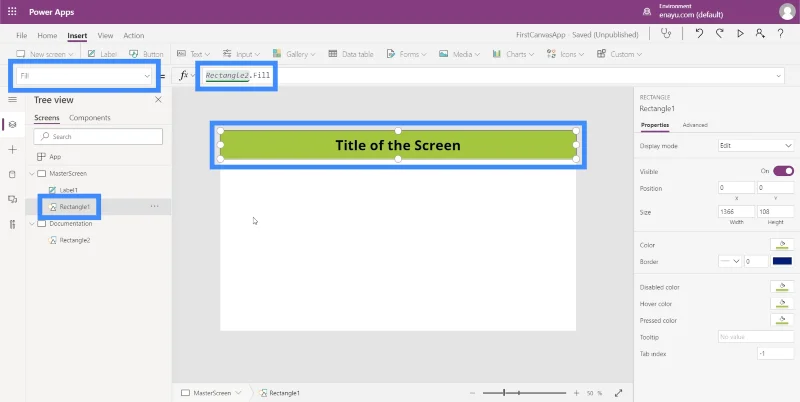Screen dimensions: 800x402
Task: Close the Tree view panel
Action: [x=158, y=99]
